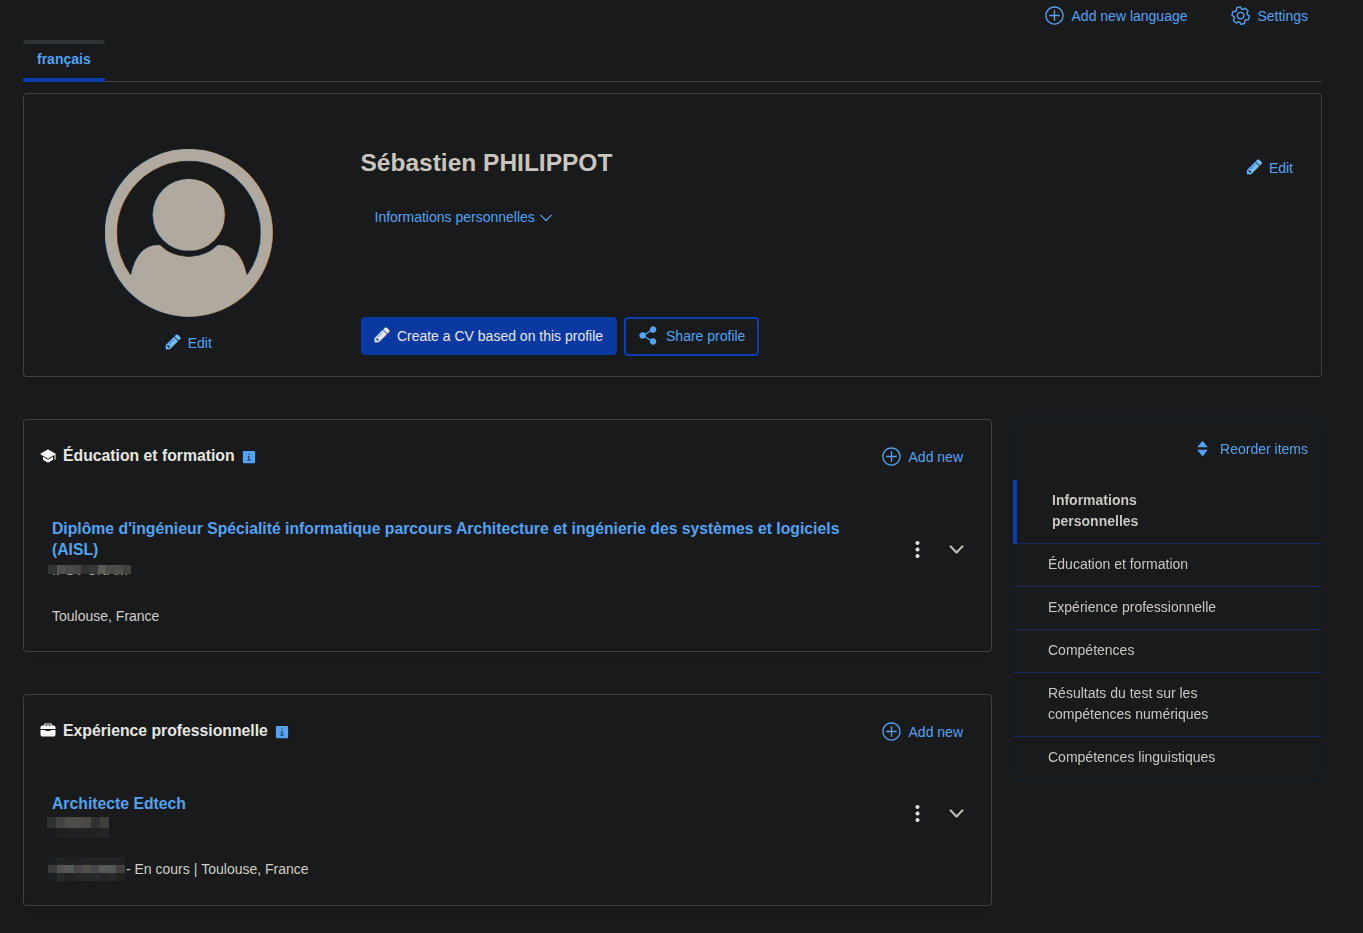Click the Reorder items arrows icon
The width and height of the screenshot is (1363, 933).
click(1203, 449)
